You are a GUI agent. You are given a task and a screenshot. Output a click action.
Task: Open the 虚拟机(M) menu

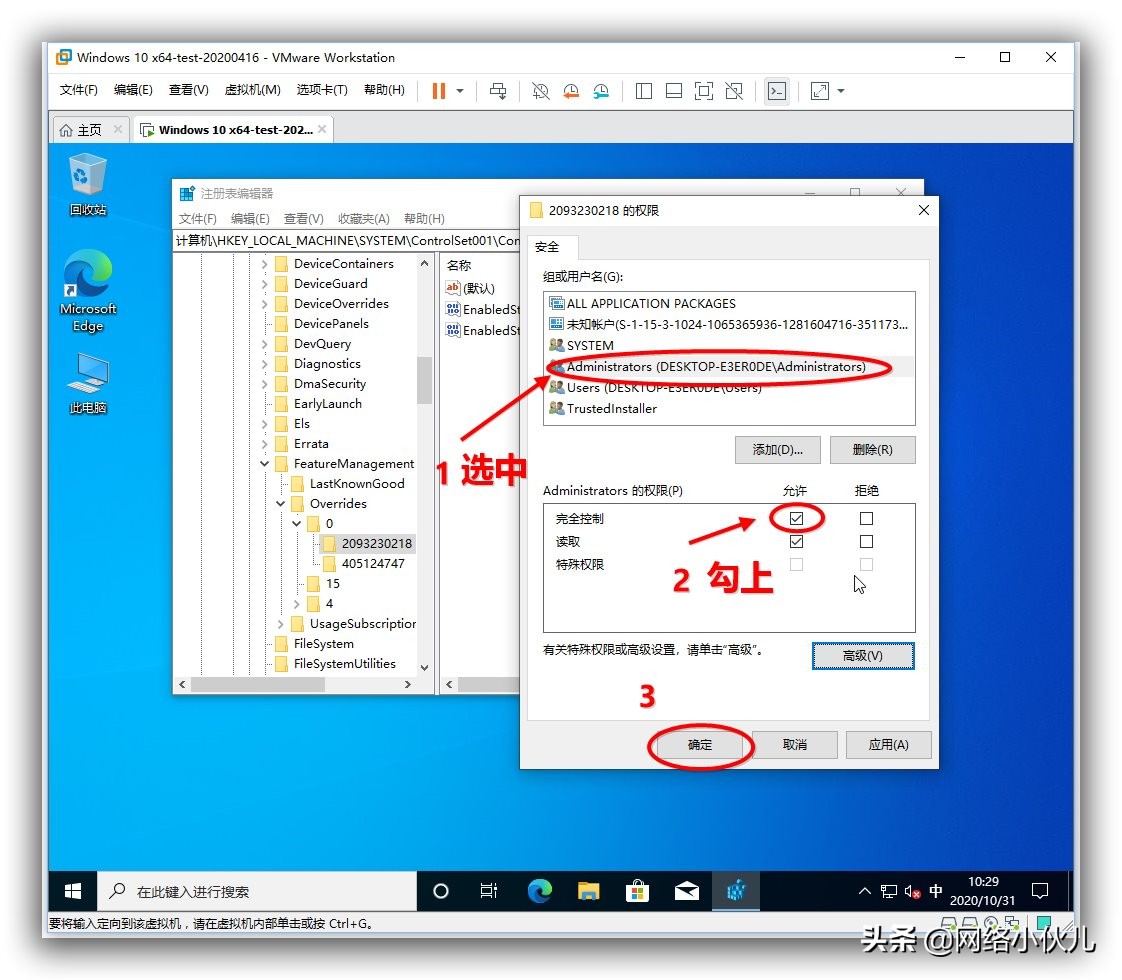point(252,88)
